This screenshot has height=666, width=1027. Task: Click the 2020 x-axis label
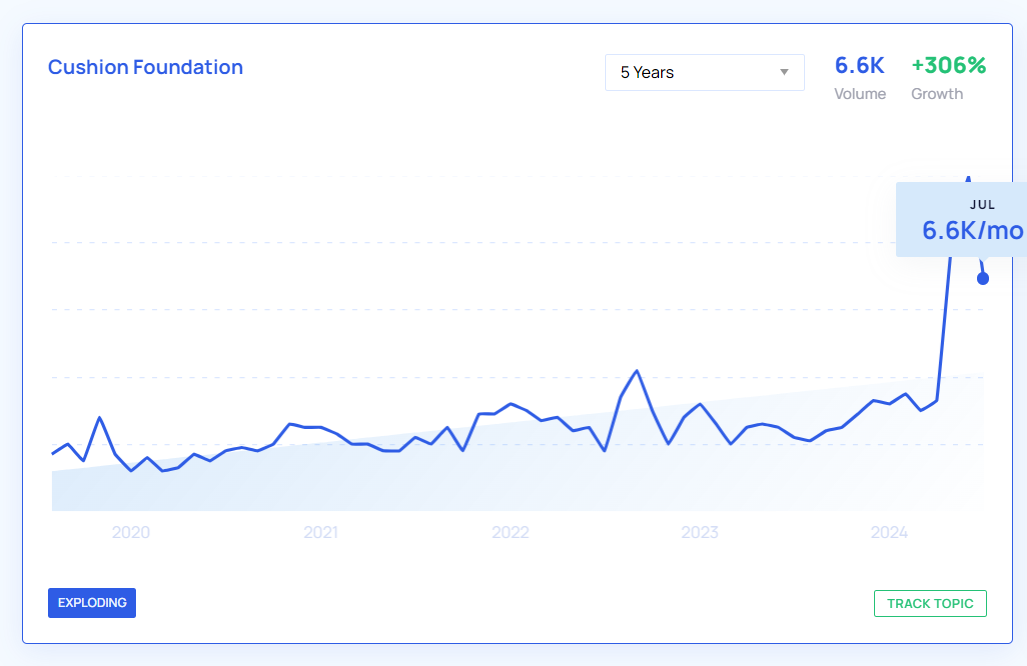coord(131,533)
